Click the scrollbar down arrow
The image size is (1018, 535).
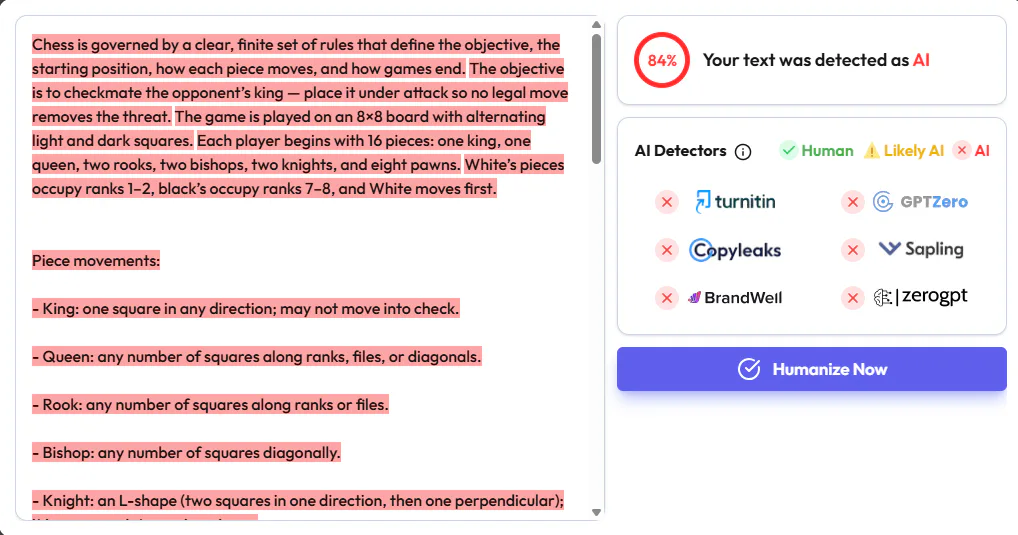click(x=597, y=512)
